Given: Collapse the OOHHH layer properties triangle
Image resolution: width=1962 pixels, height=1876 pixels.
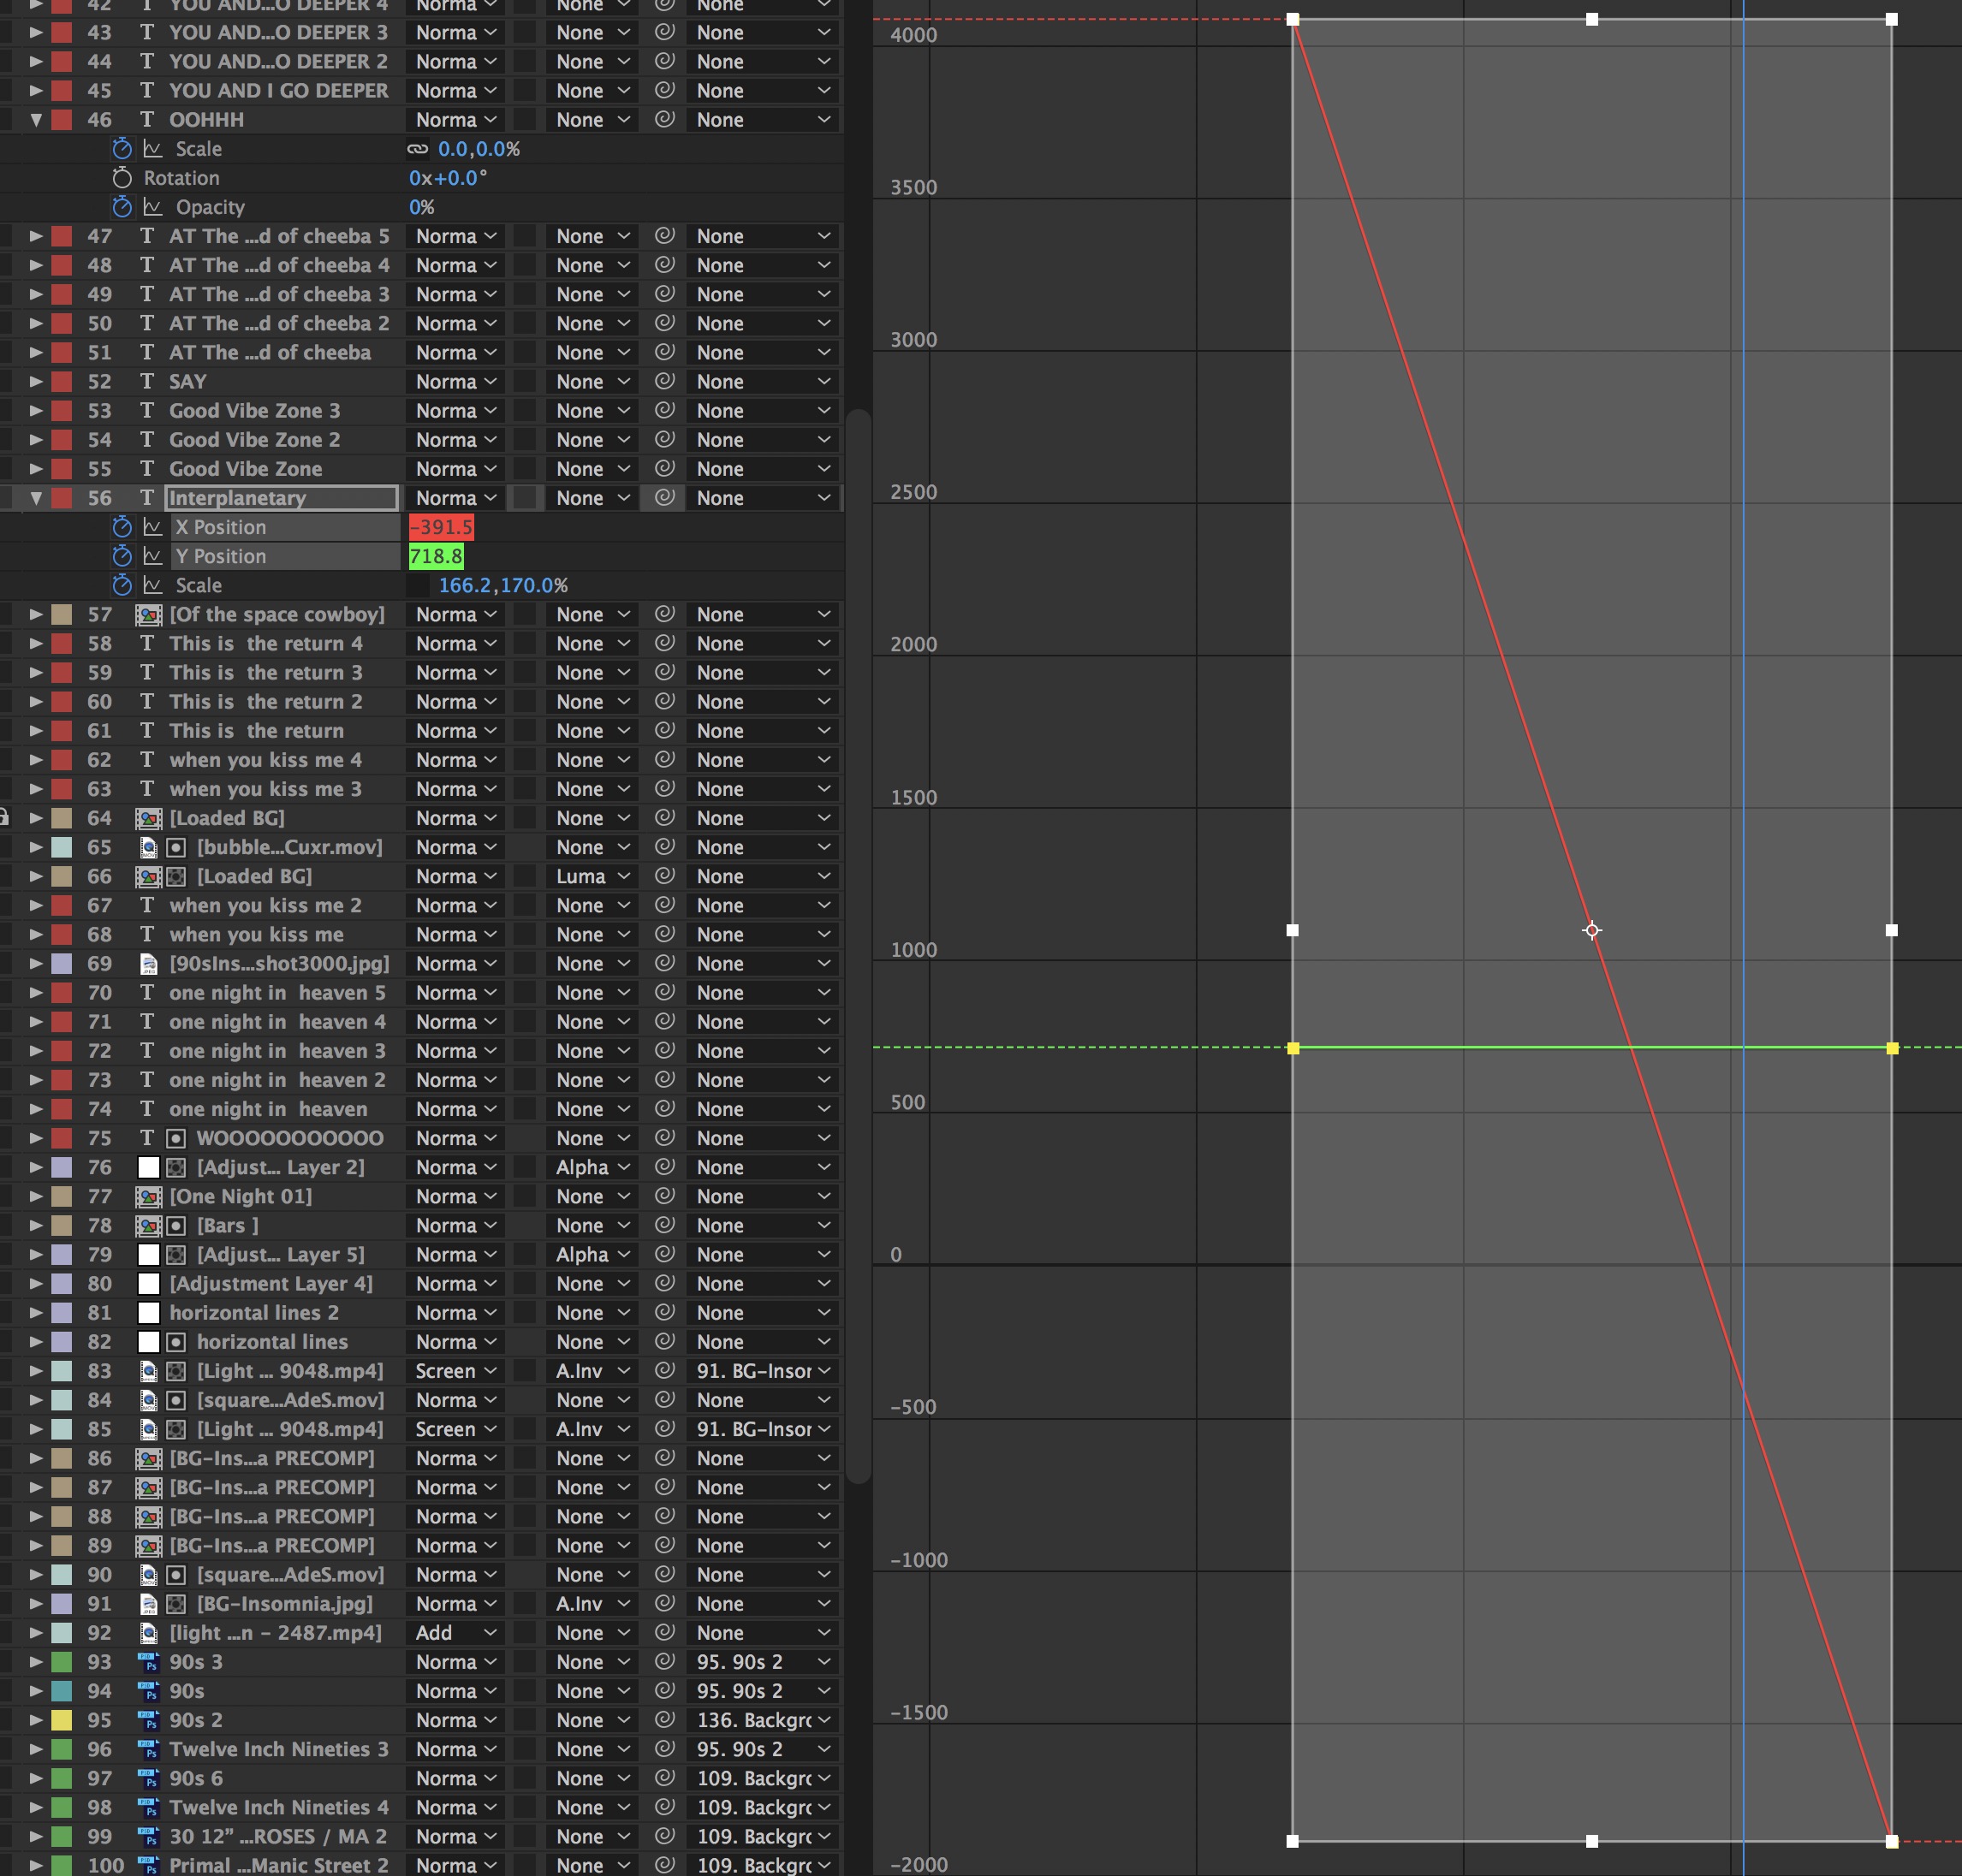Looking at the screenshot, I should coord(36,119).
